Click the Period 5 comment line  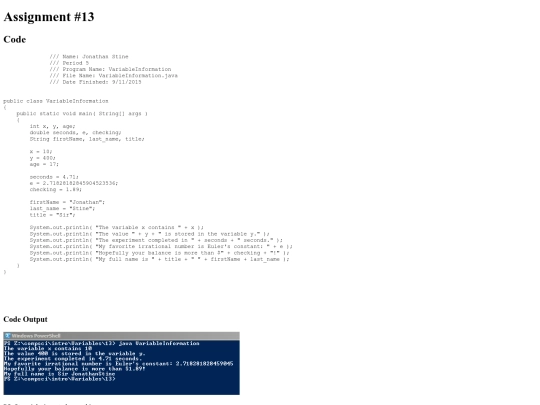click(x=69, y=63)
